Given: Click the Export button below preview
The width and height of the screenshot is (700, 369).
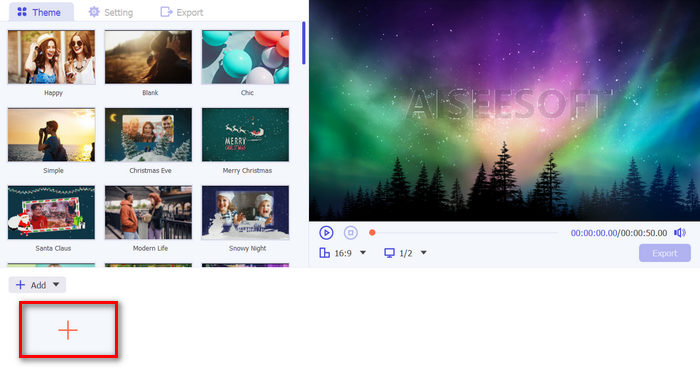Looking at the screenshot, I should coord(665,253).
